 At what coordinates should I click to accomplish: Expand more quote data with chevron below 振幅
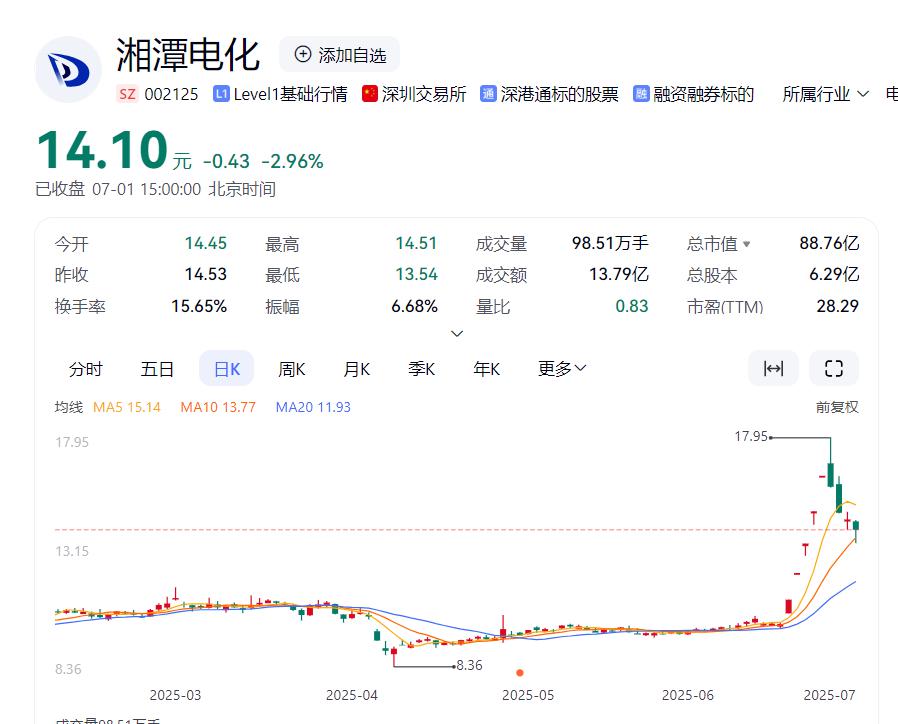(x=457, y=333)
